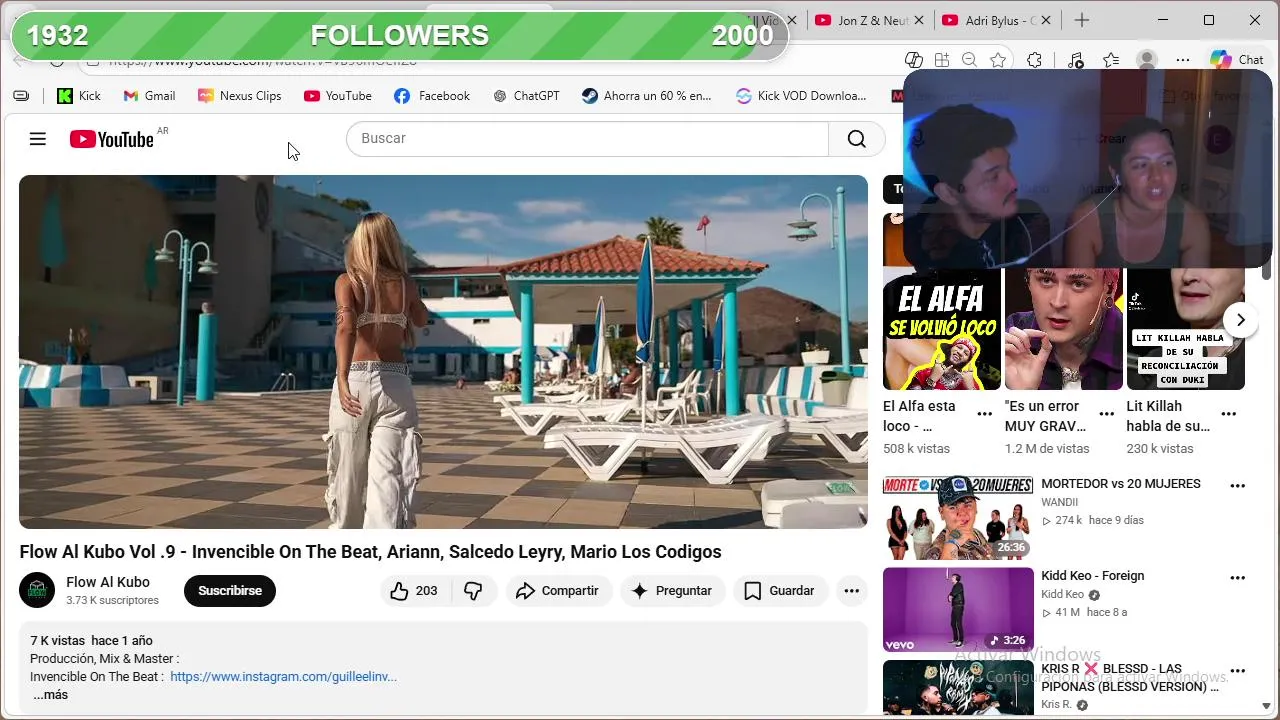
Task: Open the media control music icon
Action: [x=1075, y=60]
